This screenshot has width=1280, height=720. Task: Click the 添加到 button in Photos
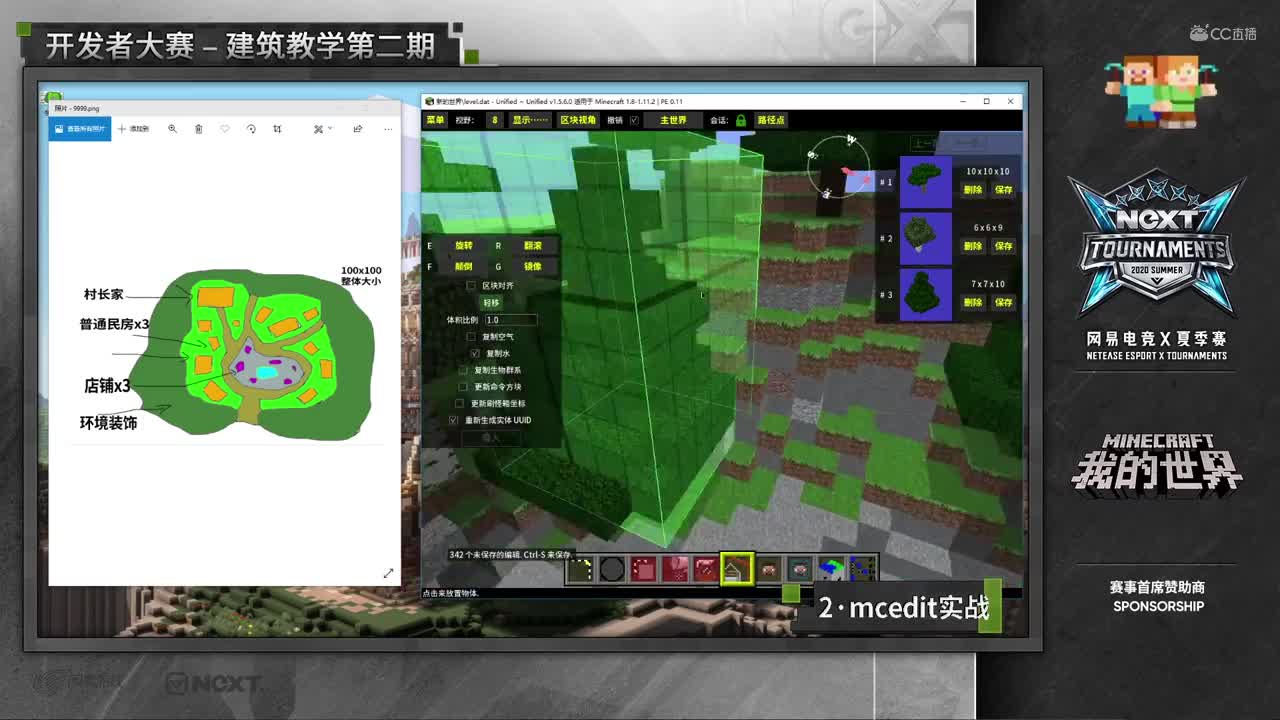[133, 129]
